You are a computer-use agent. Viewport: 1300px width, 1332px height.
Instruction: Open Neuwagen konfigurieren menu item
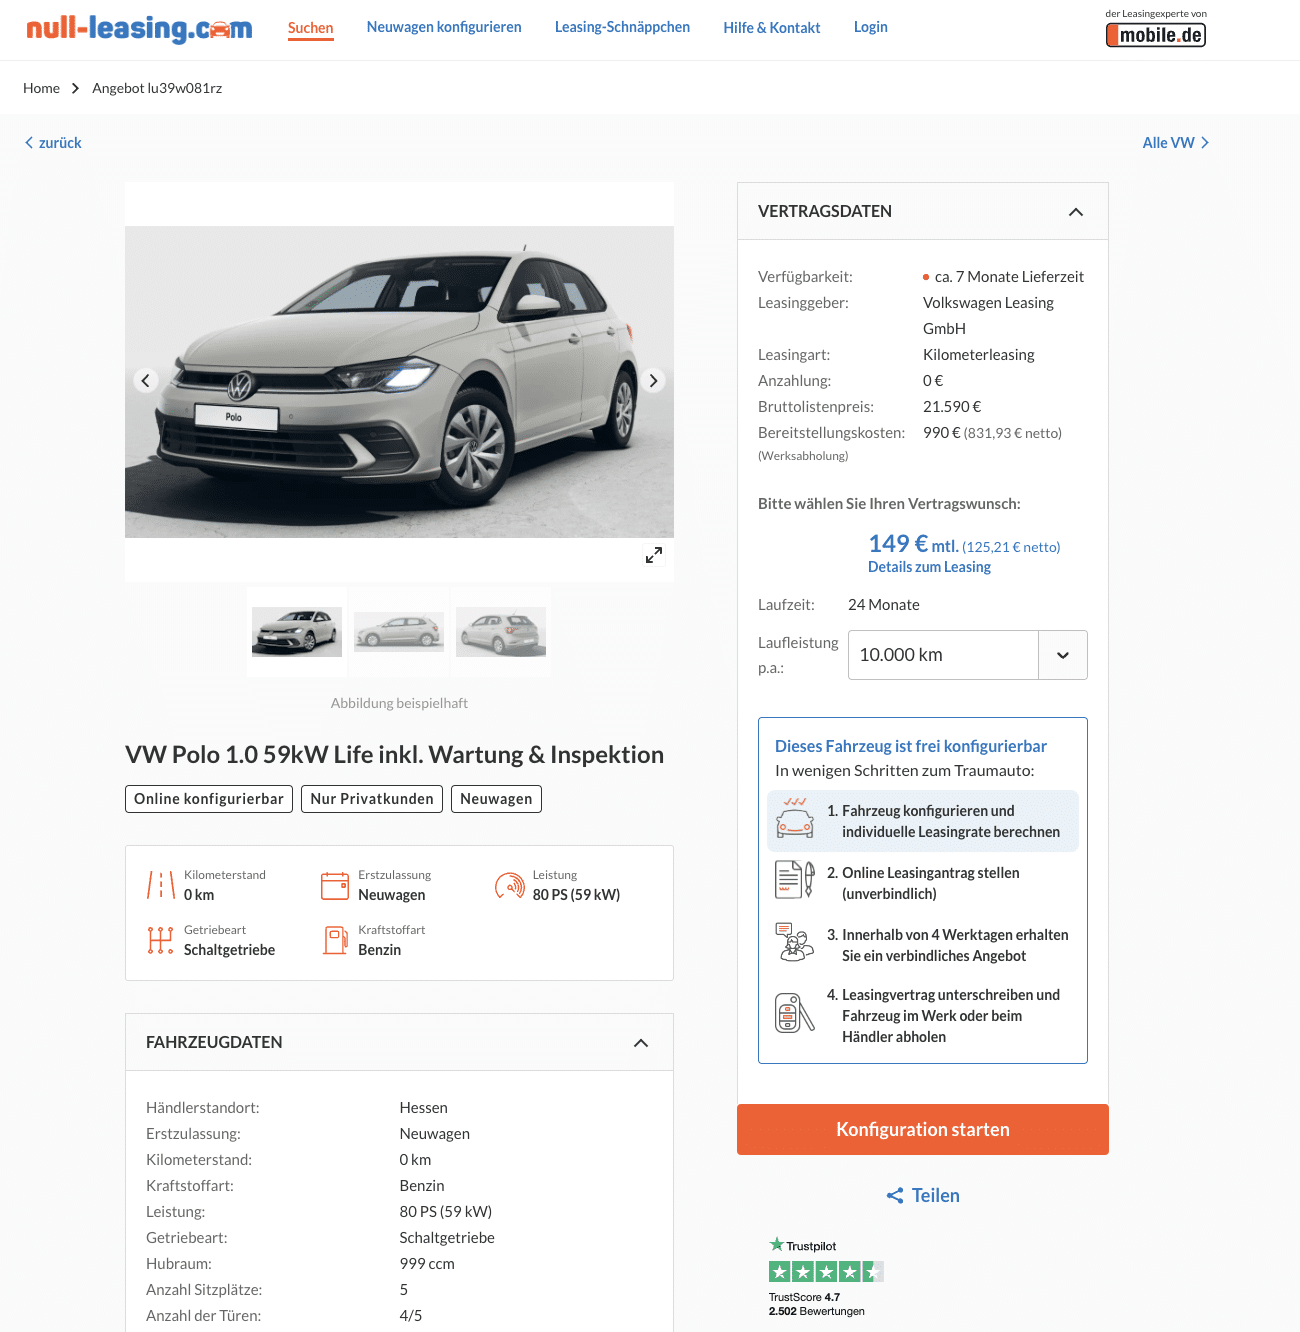tap(444, 27)
